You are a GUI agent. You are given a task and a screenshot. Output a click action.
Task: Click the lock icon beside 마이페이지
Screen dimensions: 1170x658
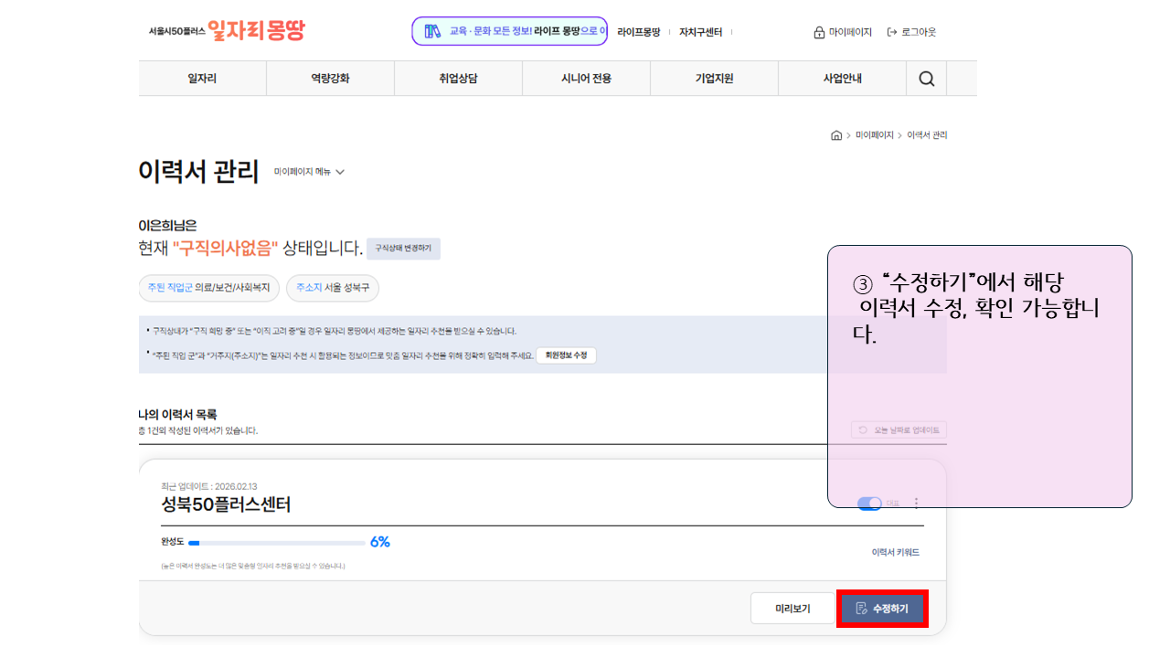[819, 32]
